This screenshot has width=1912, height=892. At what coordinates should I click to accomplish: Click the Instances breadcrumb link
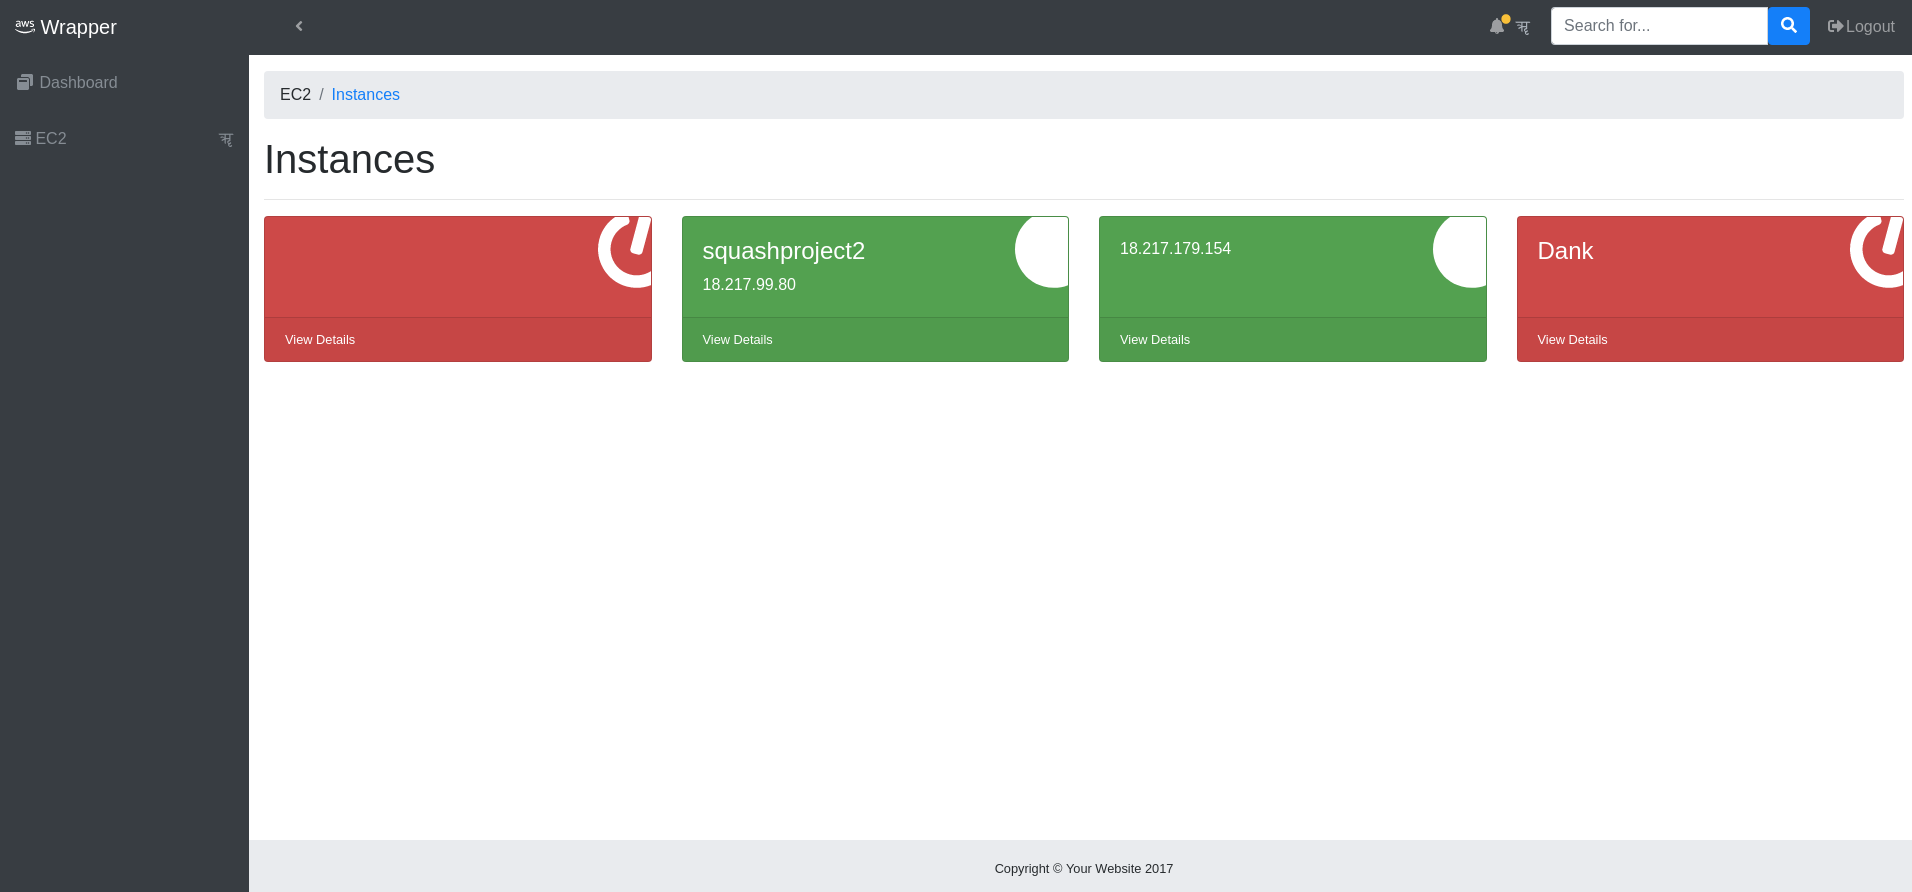[365, 94]
